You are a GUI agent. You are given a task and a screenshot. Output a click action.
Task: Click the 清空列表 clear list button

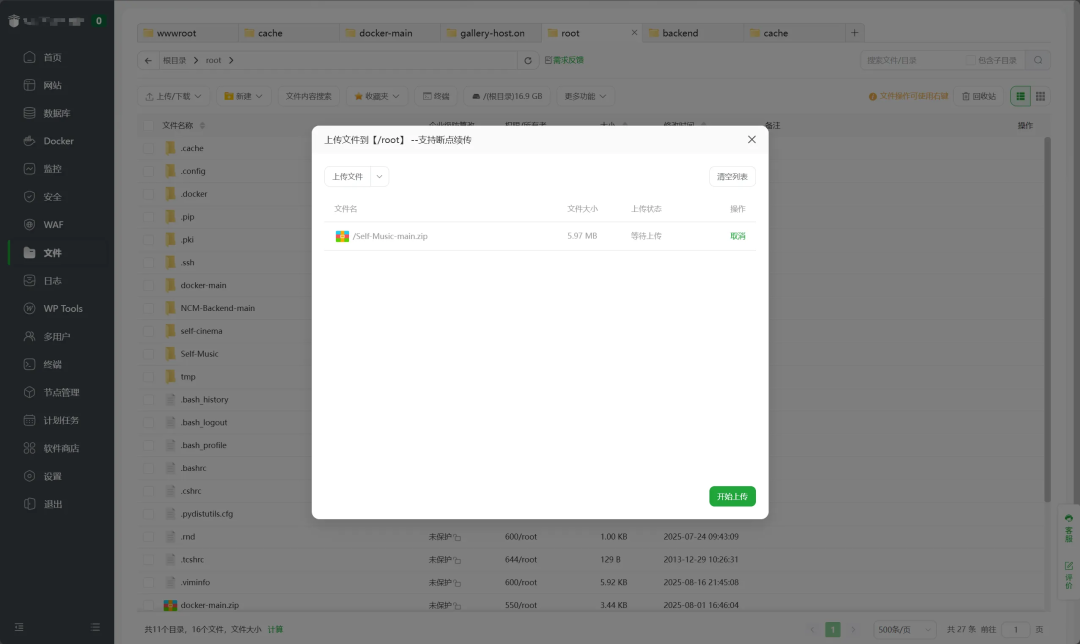click(x=732, y=177)
